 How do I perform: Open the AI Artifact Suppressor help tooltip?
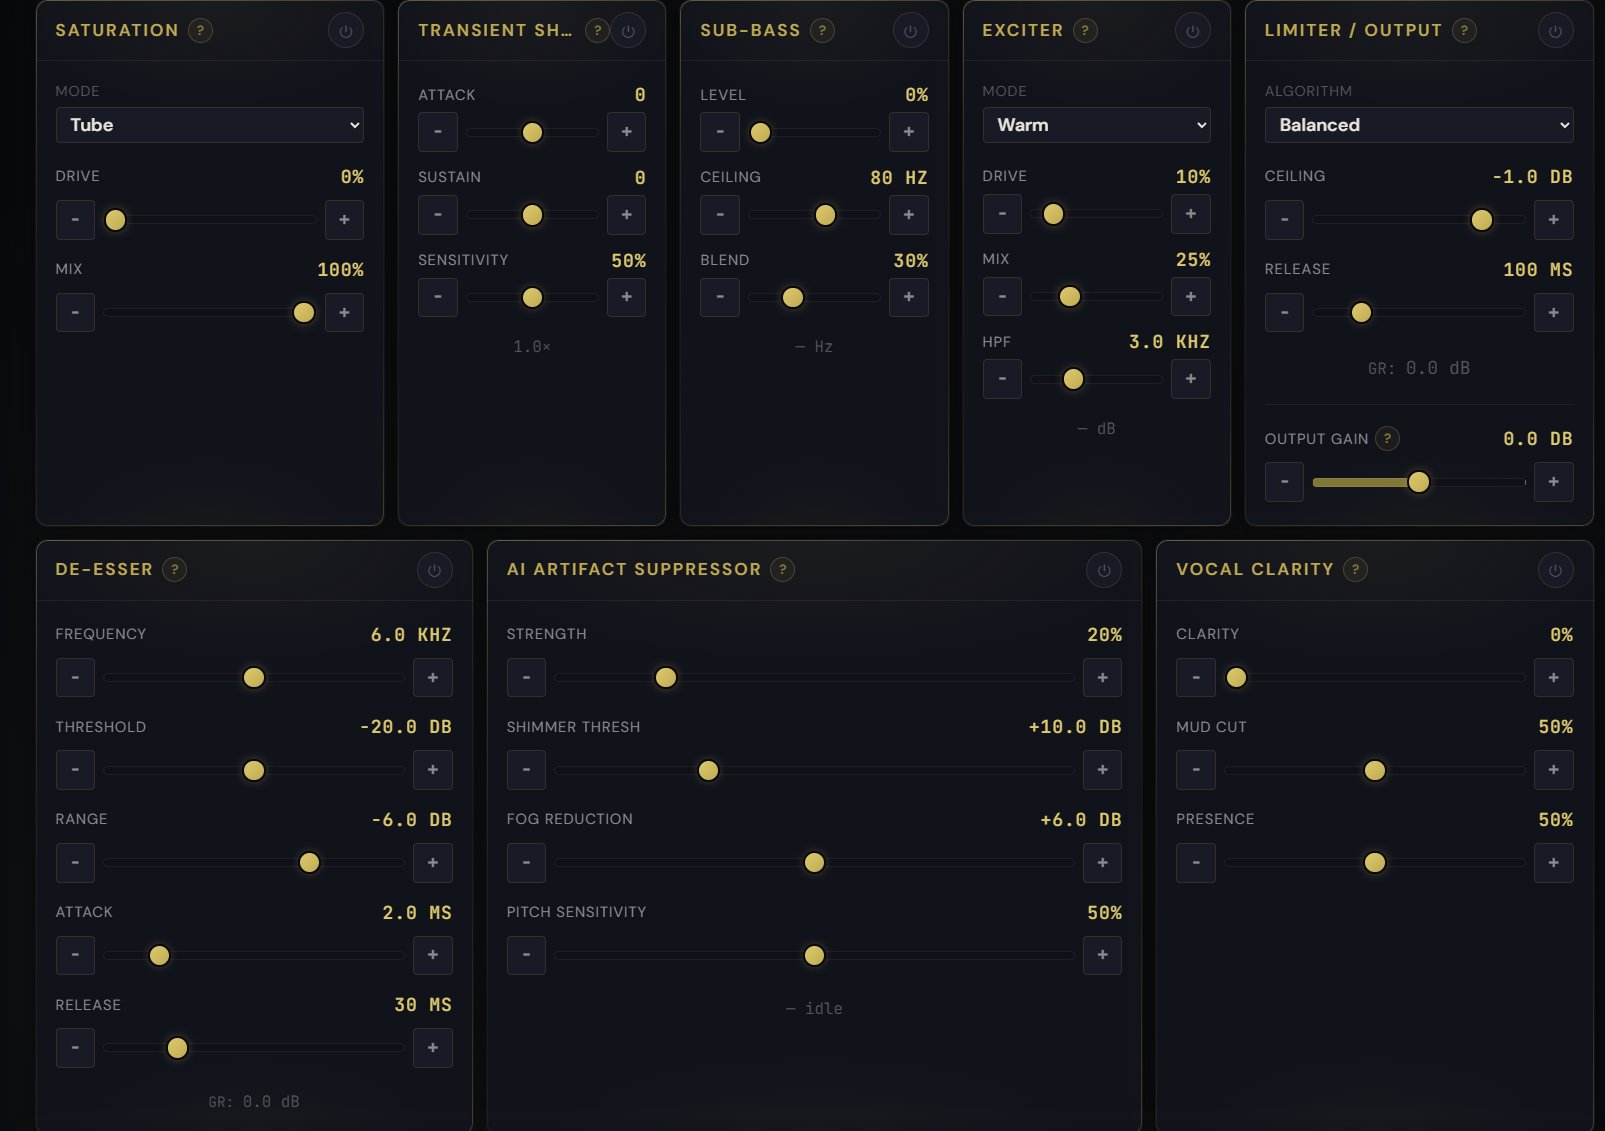coord(784,569)
